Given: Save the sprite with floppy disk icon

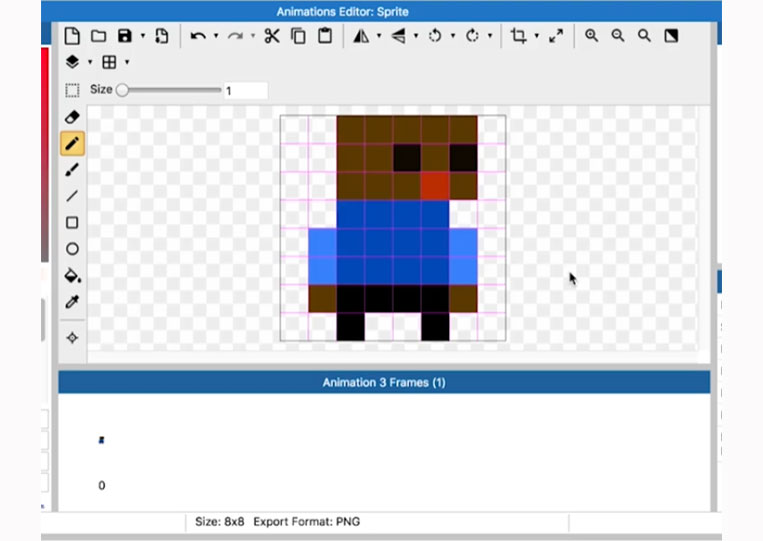Looking at the screenshot, I should 125,36.
